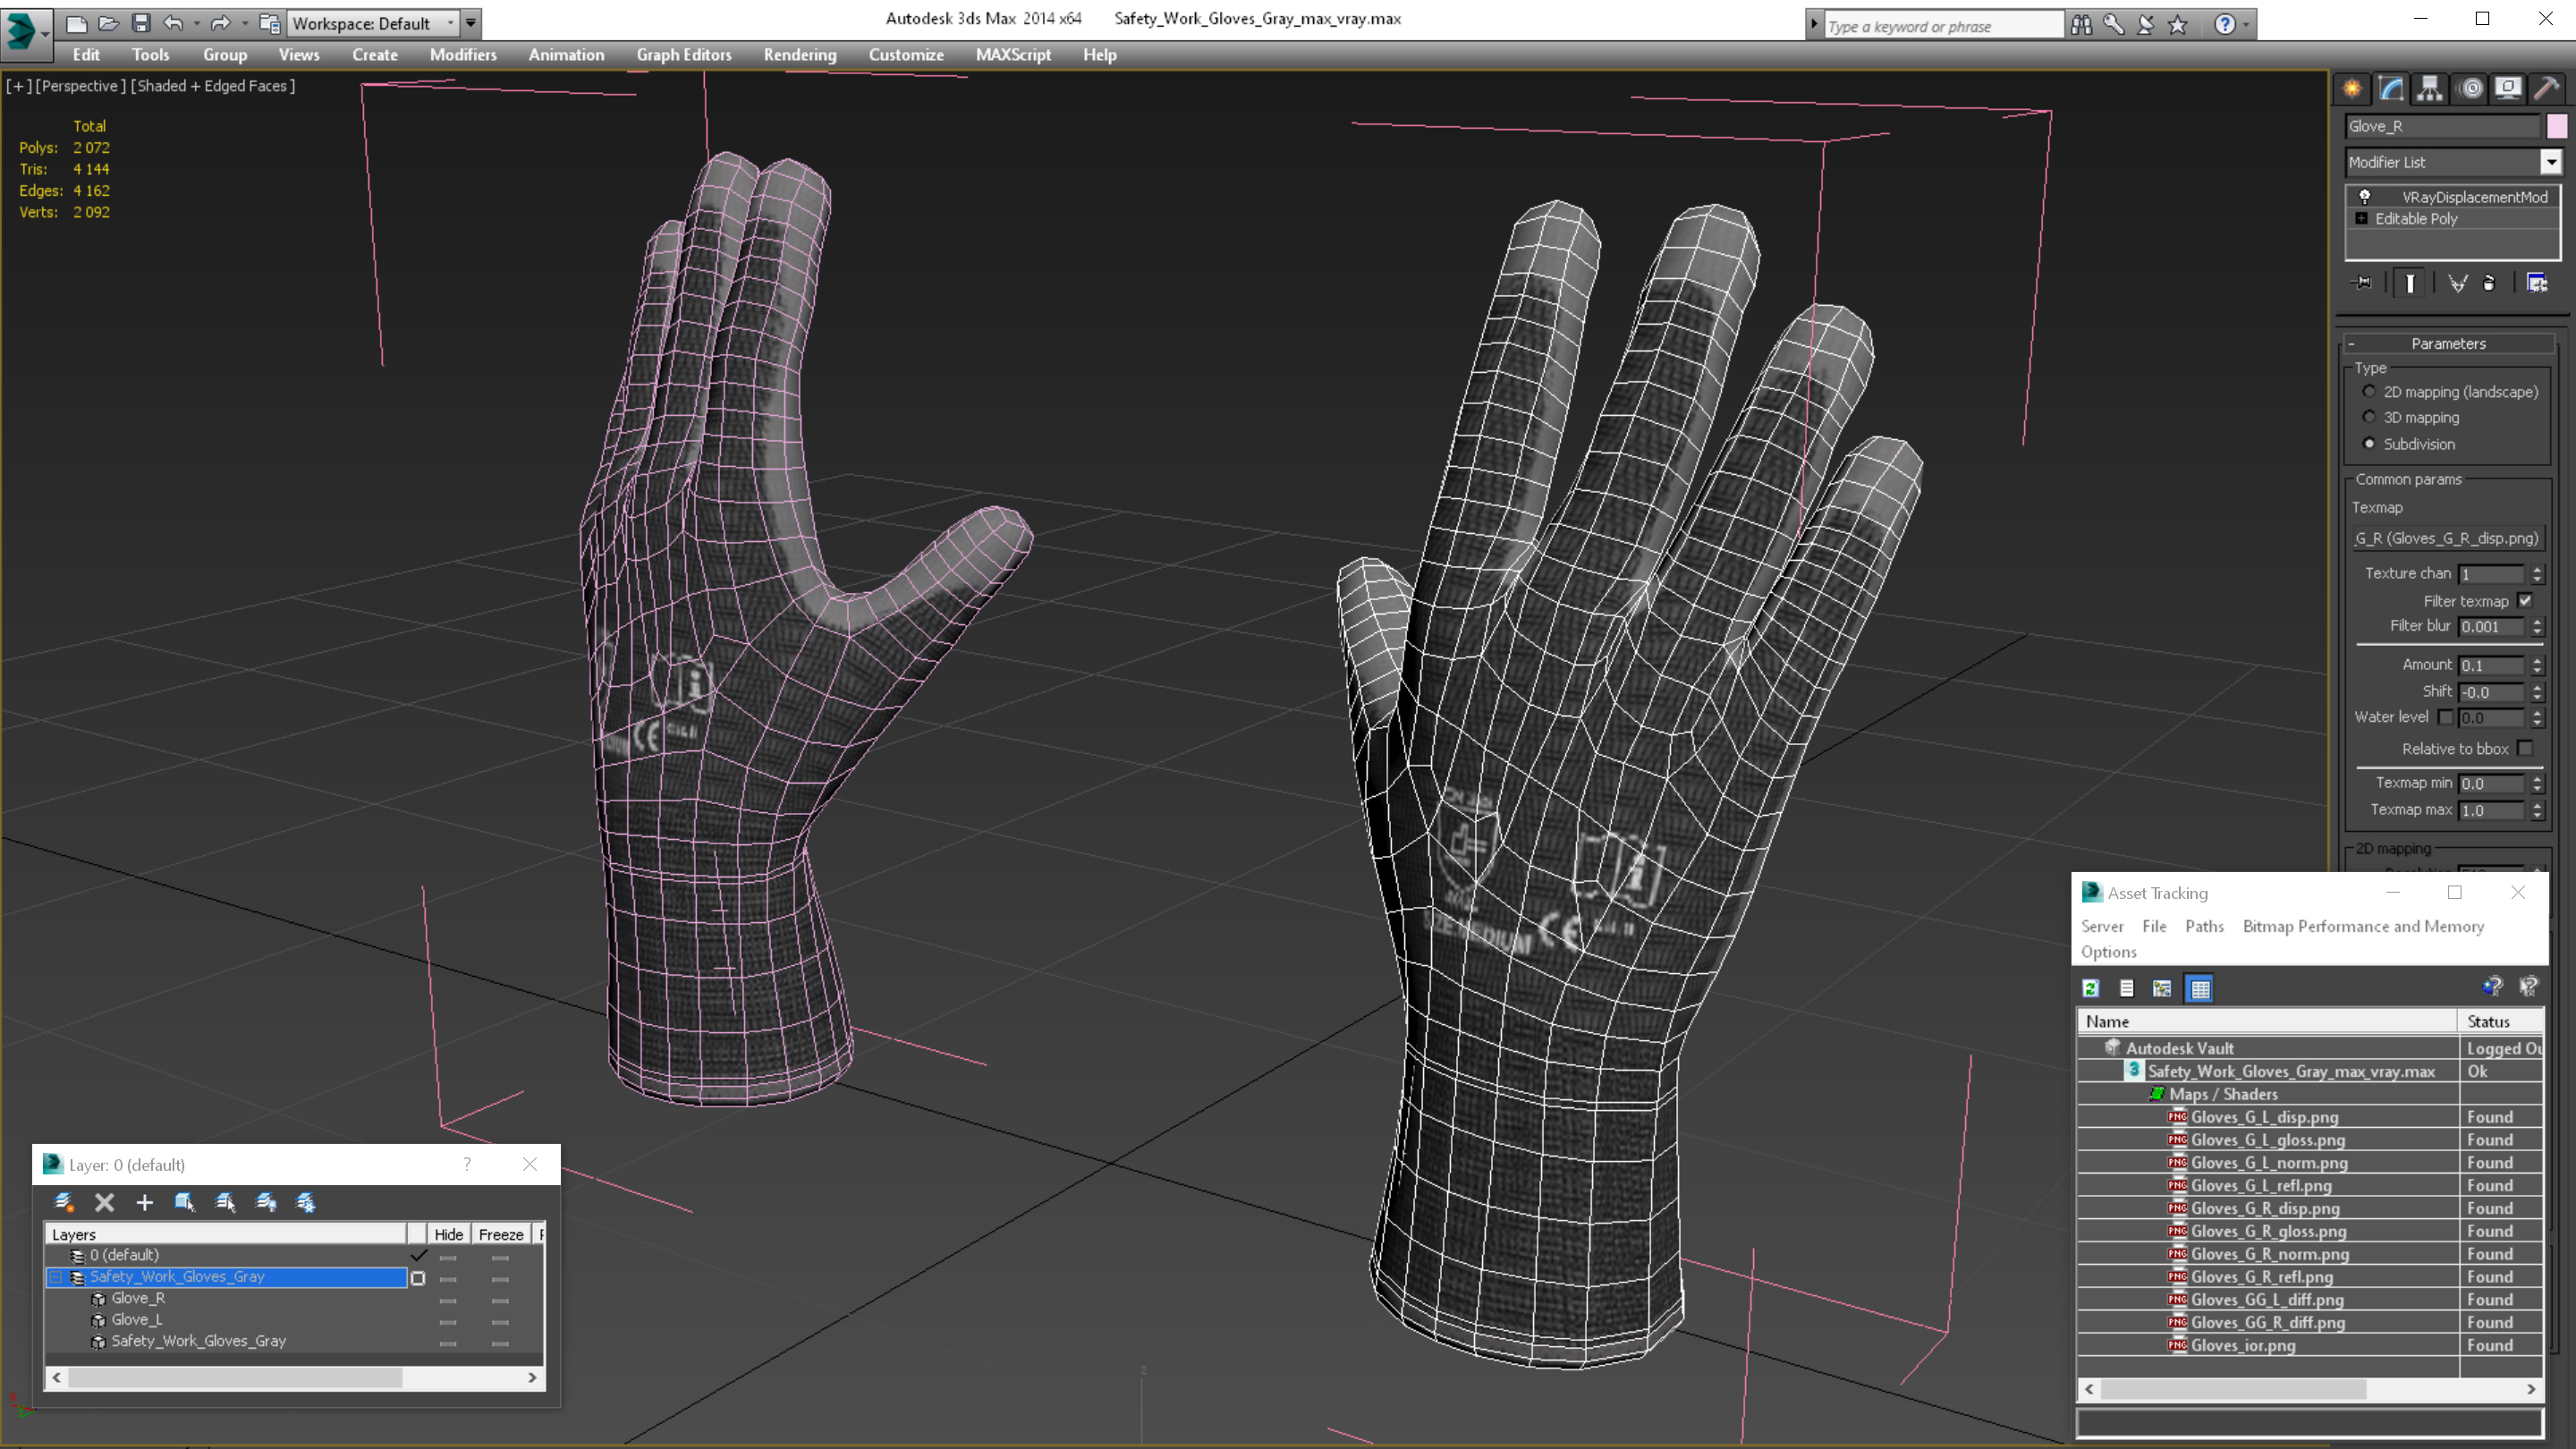2576x1449 pixels.
Task: Select Gloves_ior.png in asset list
Action: (2242, 1346)
